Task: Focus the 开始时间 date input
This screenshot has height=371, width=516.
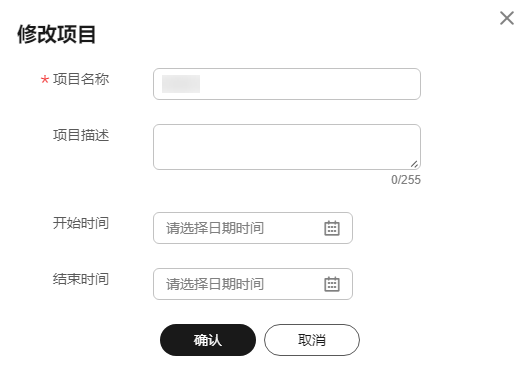Action: coord(253,228)
